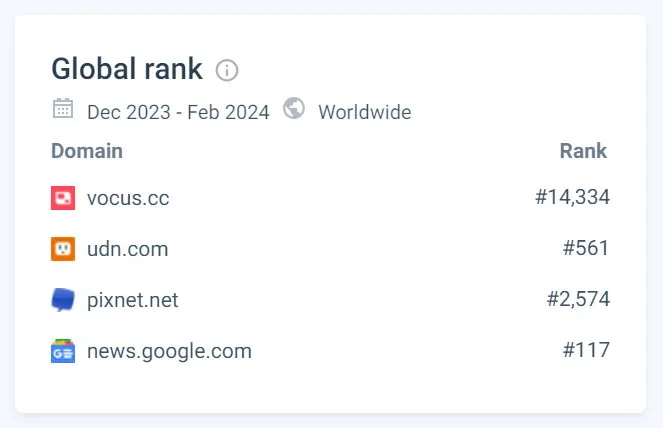The width and height of the screenshot is (663, 428).
Task: Open the pixnet.net domain link
Action: coord(133,300)
